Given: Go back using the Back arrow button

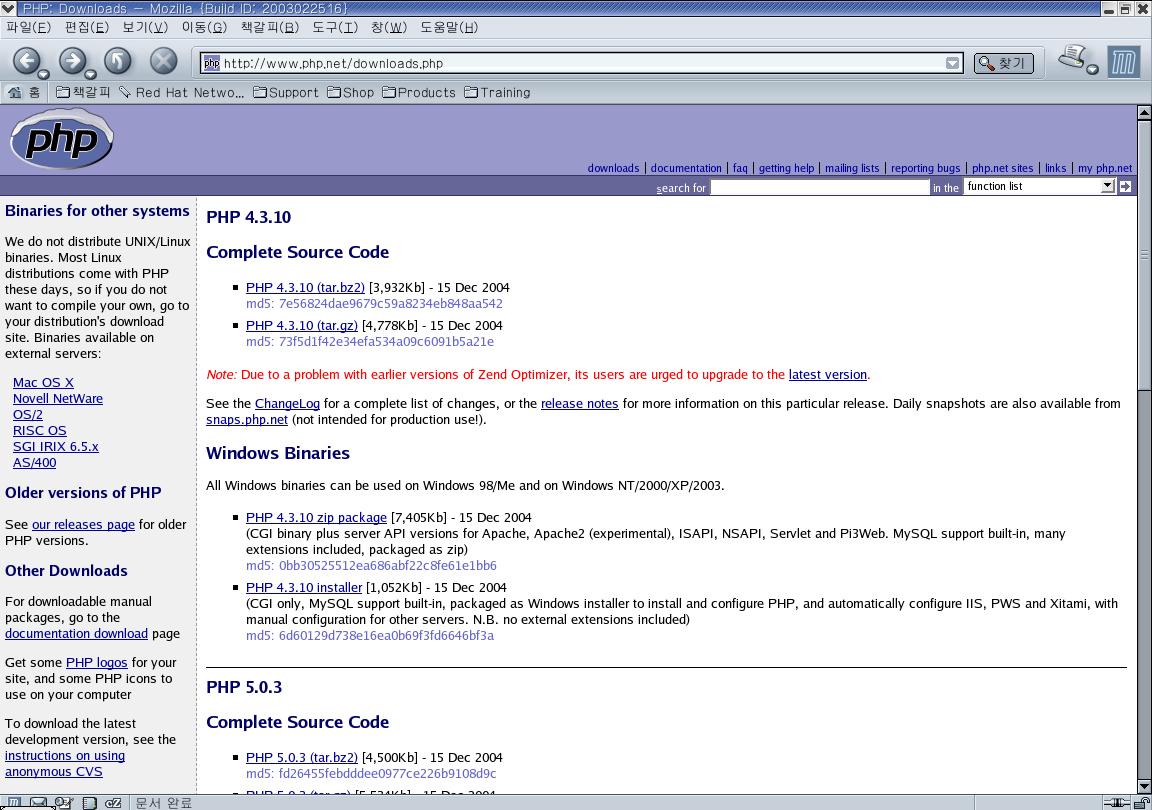Looking at the screenshot, I should click(26, 61).
